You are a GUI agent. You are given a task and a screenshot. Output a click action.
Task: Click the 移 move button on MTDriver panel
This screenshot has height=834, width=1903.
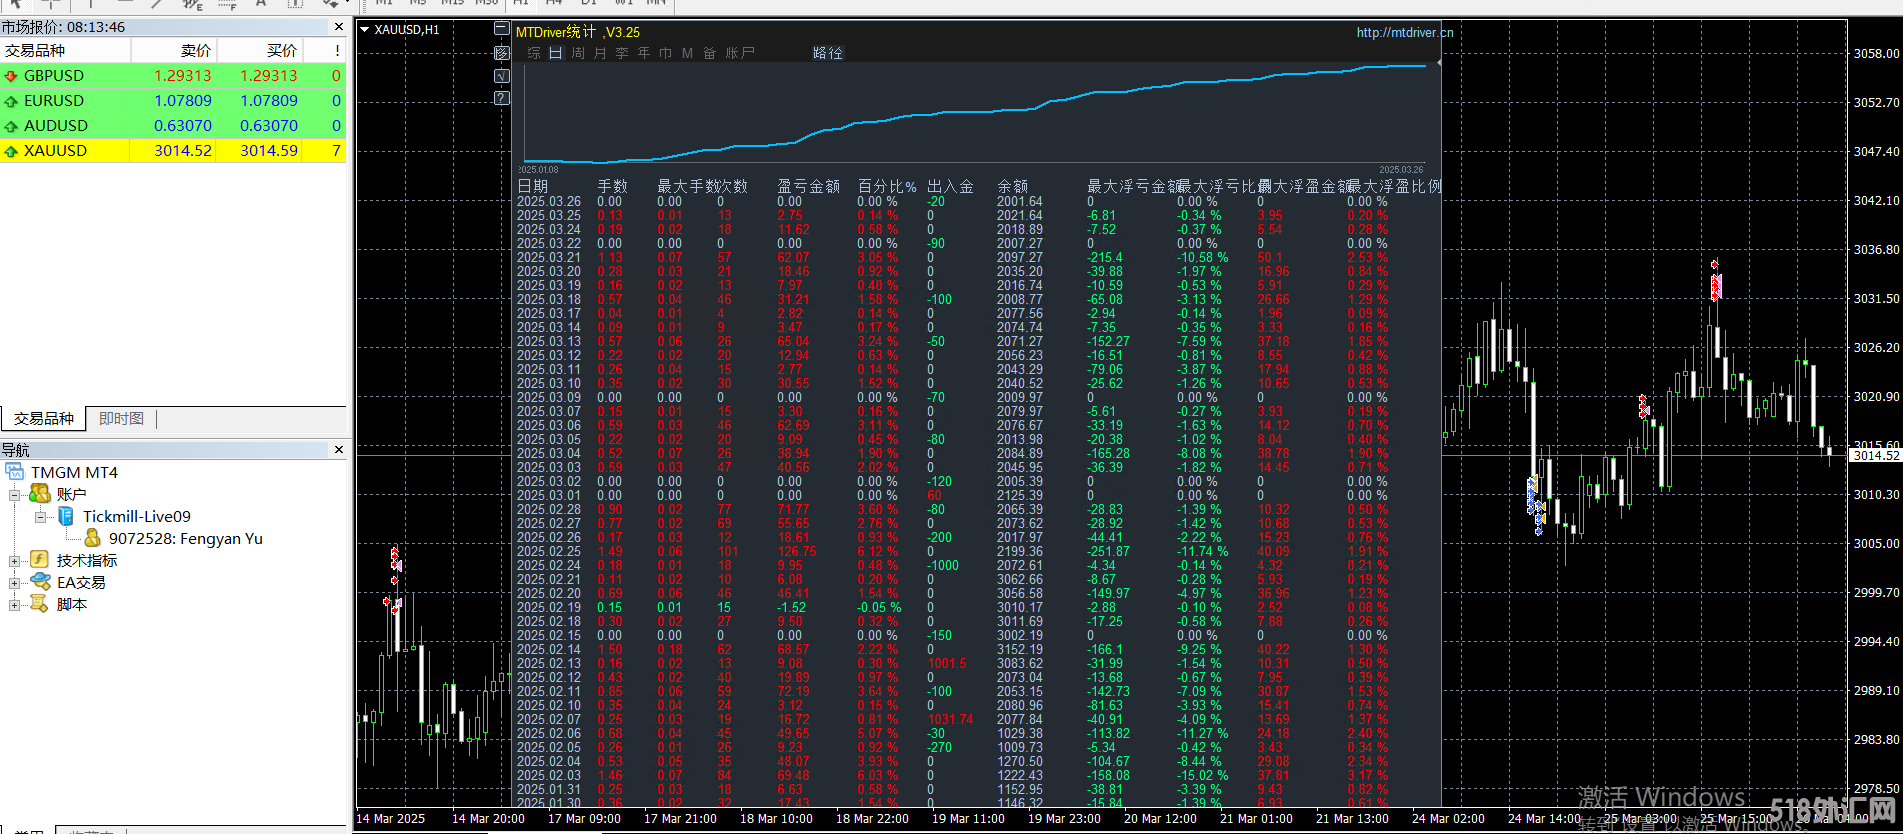[x=502, y=52]
